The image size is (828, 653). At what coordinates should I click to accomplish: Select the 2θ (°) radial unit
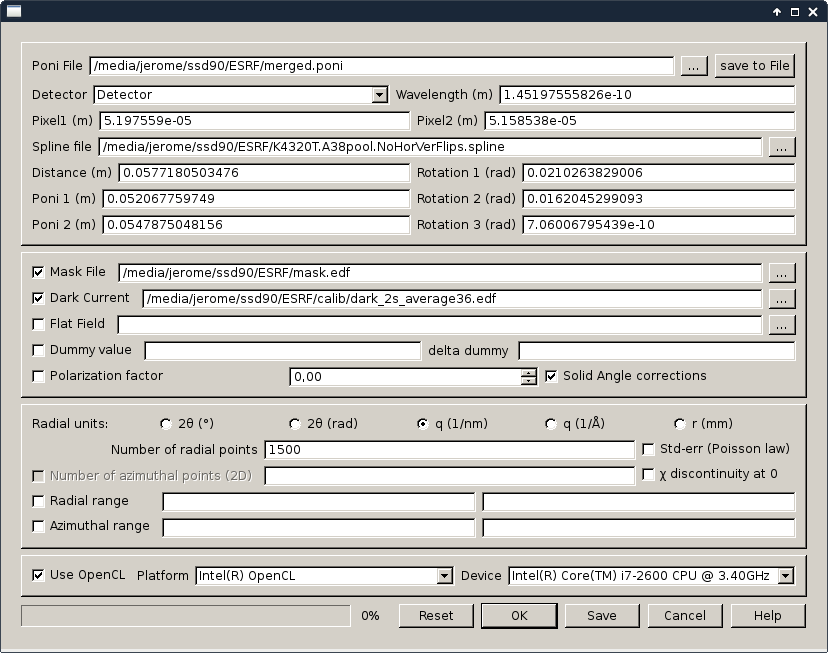click(x=166, y=423)
